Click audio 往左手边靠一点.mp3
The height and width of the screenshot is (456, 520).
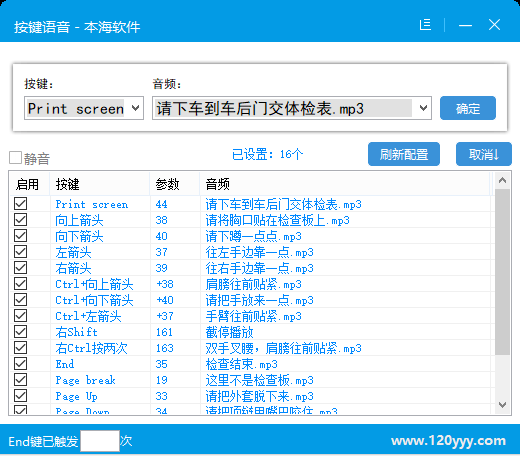tap(259, 252)
